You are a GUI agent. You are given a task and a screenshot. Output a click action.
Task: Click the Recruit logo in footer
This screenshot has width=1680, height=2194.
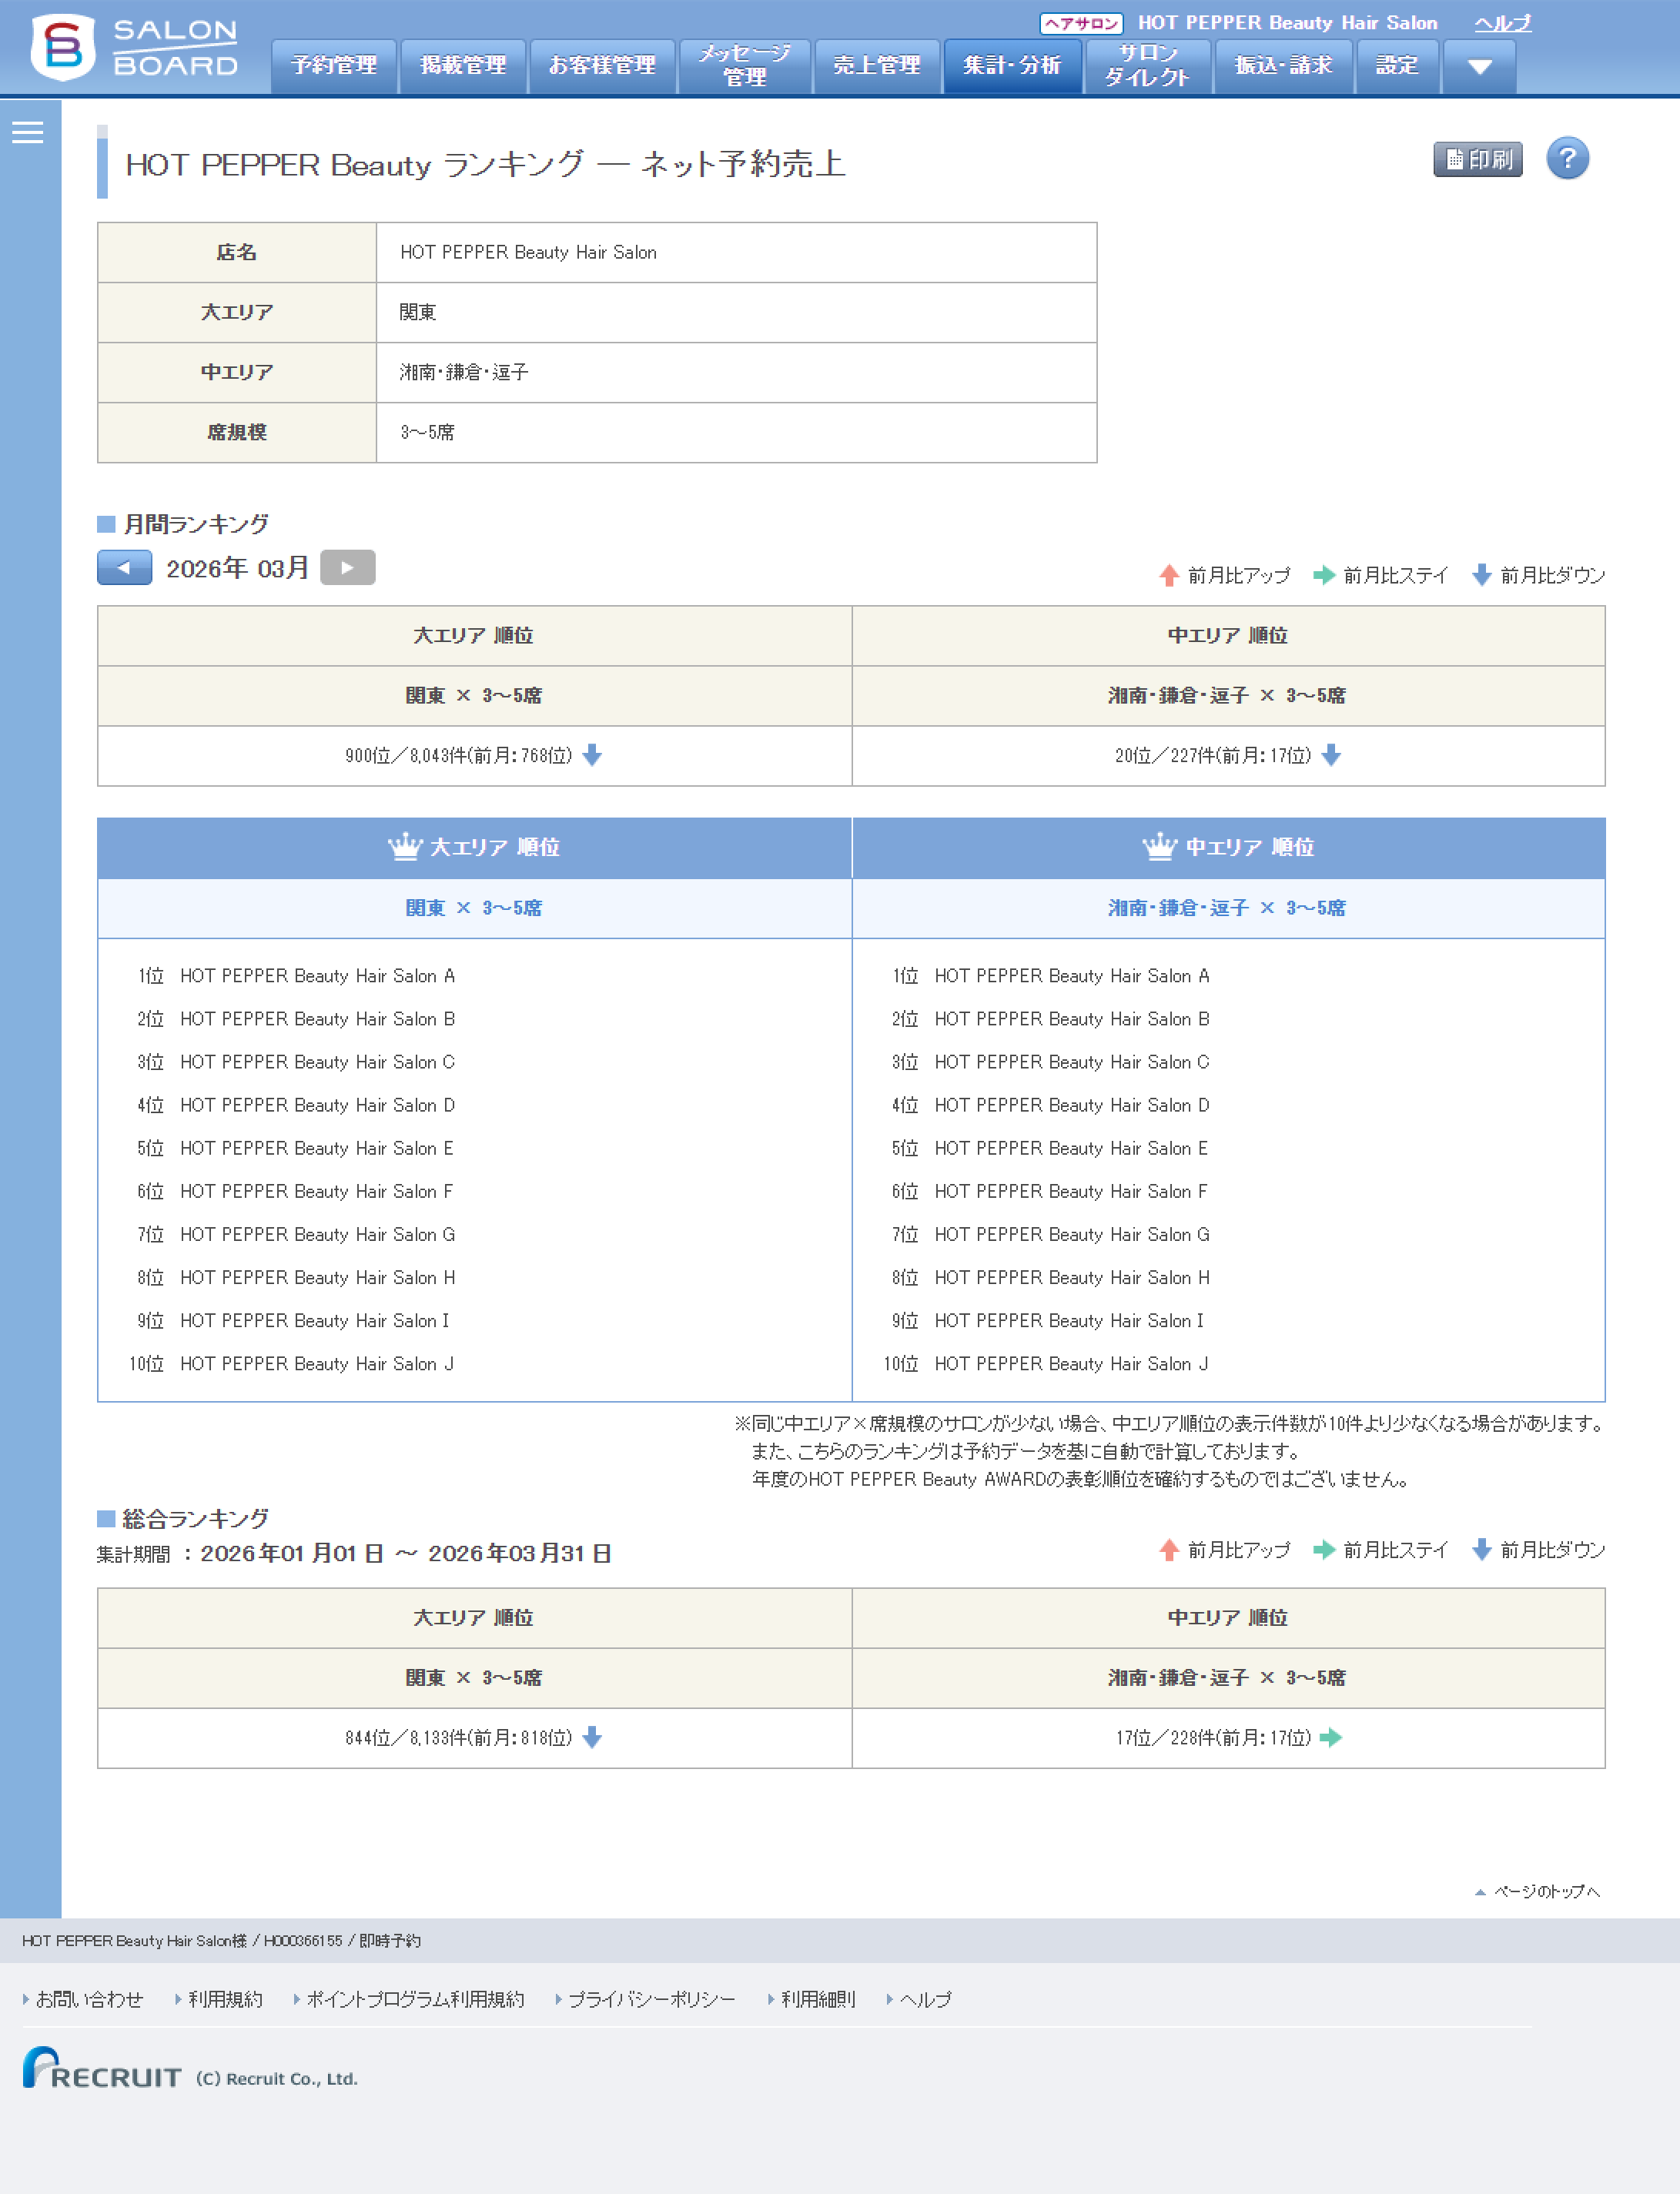102,2068
